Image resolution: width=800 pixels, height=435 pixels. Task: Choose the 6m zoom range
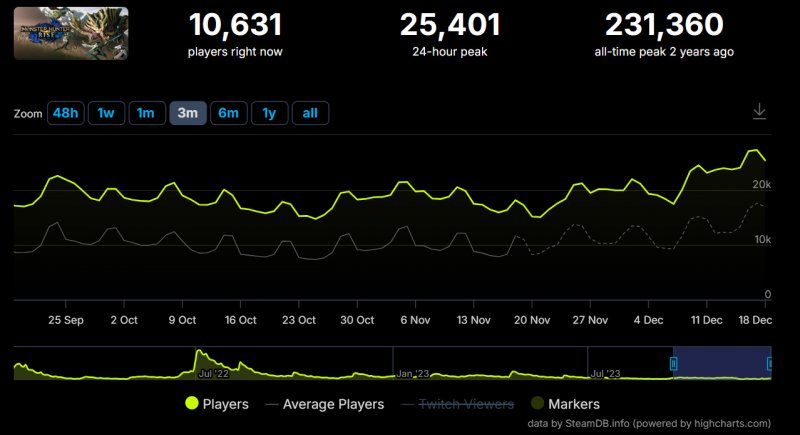tap(228, 113)
